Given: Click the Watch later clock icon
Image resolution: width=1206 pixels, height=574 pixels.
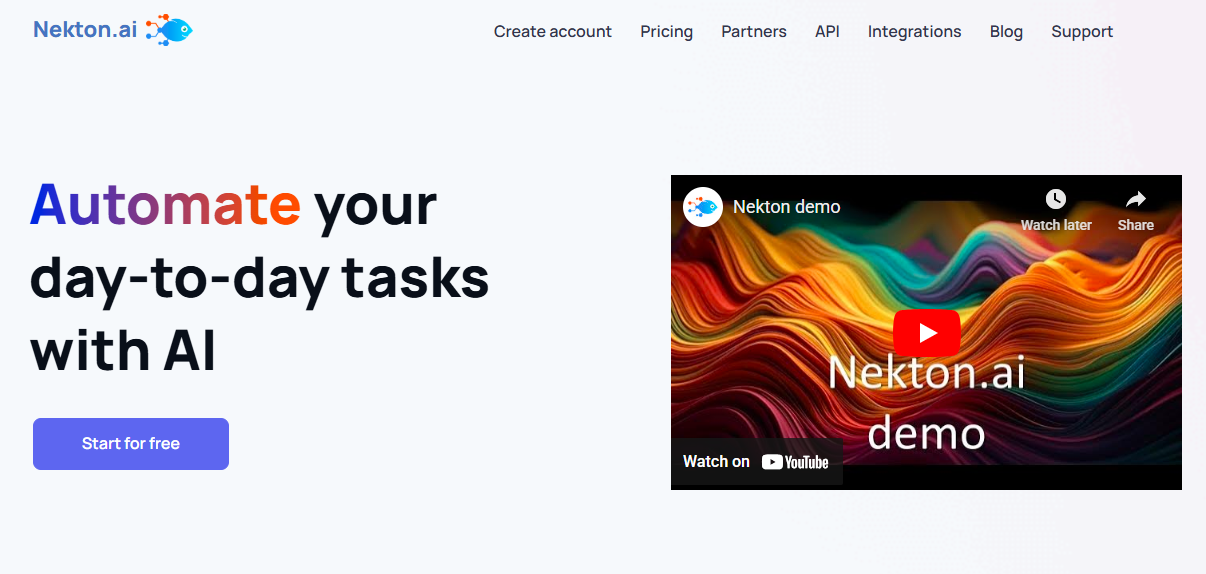Looking at the screenshot, I should point(1055,200).
